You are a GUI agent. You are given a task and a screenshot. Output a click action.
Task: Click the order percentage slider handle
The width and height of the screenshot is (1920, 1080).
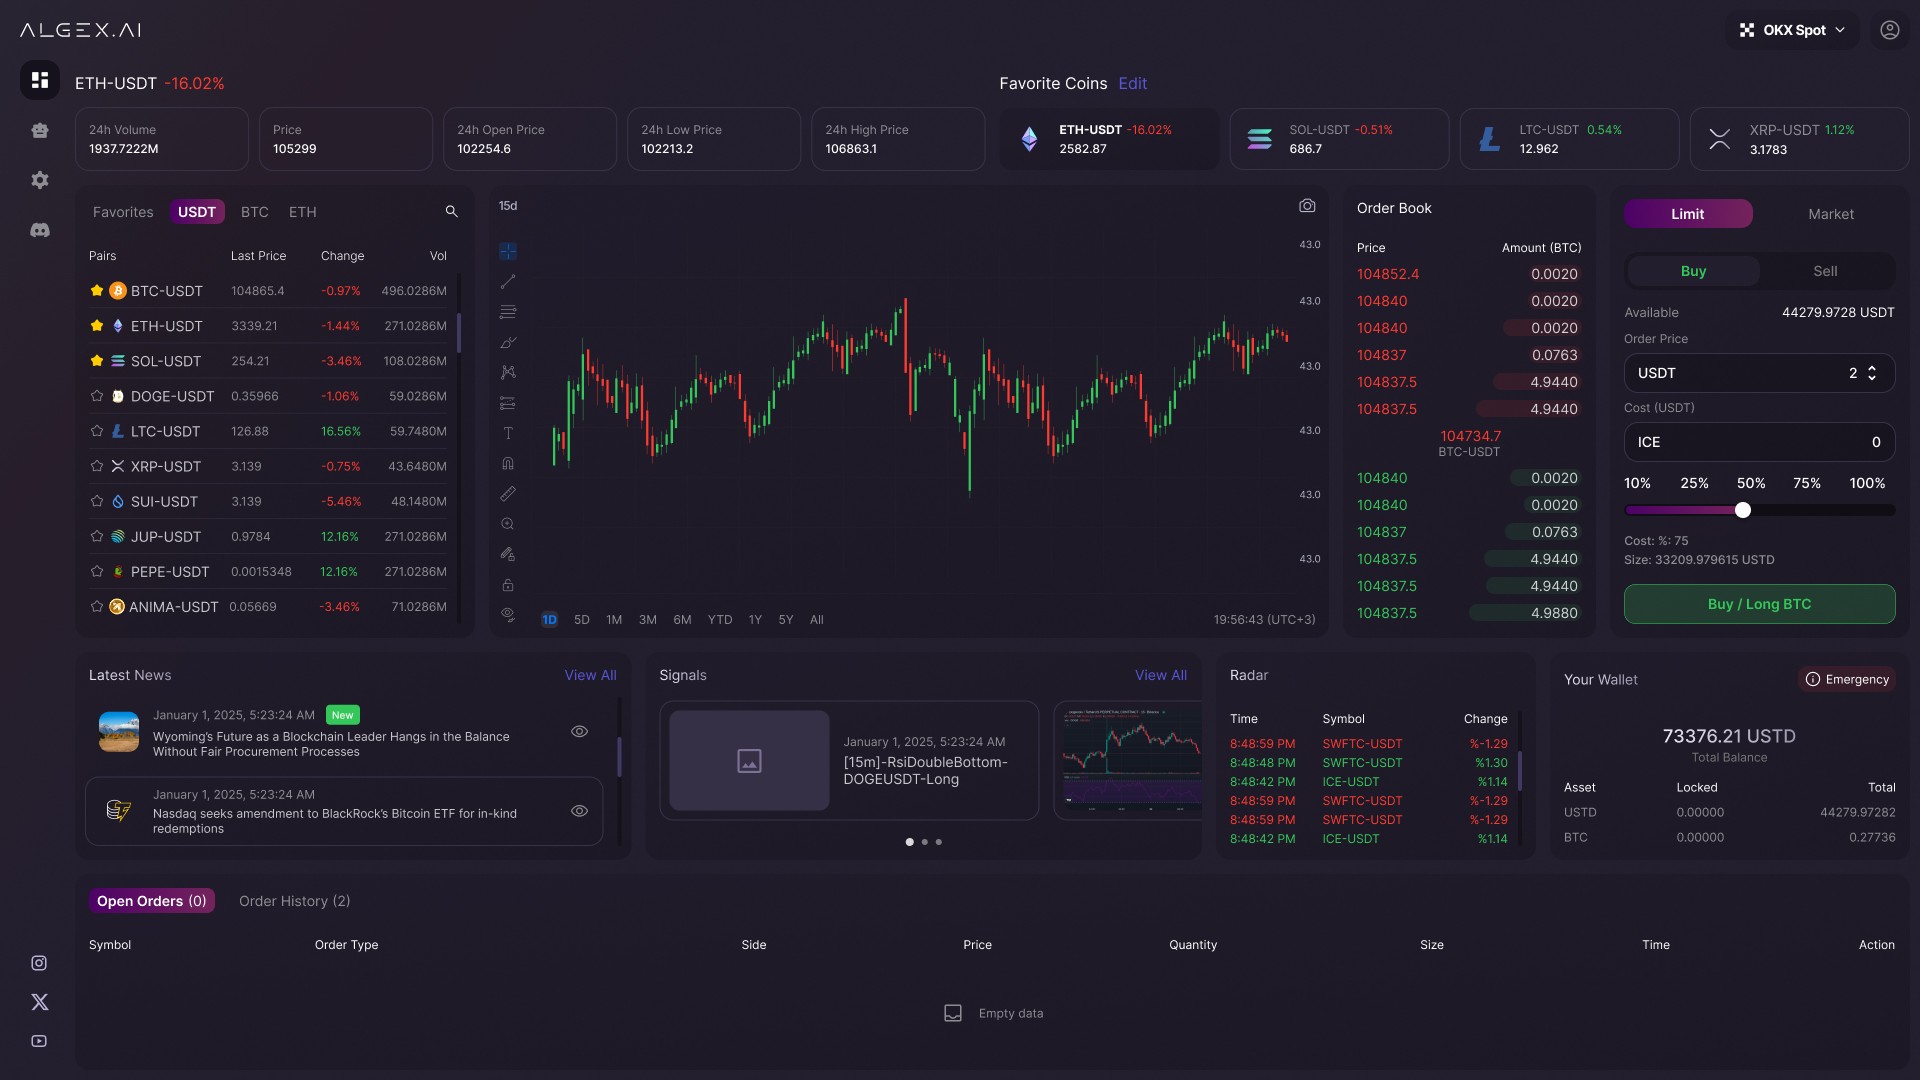pos(1743,510)
